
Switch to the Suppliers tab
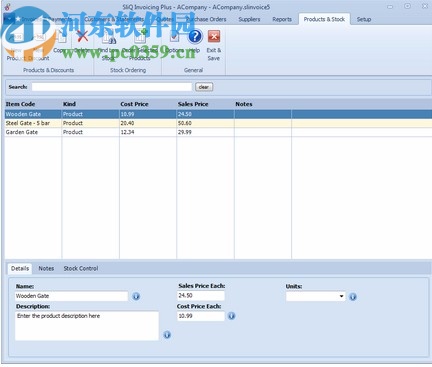(249, 19)
